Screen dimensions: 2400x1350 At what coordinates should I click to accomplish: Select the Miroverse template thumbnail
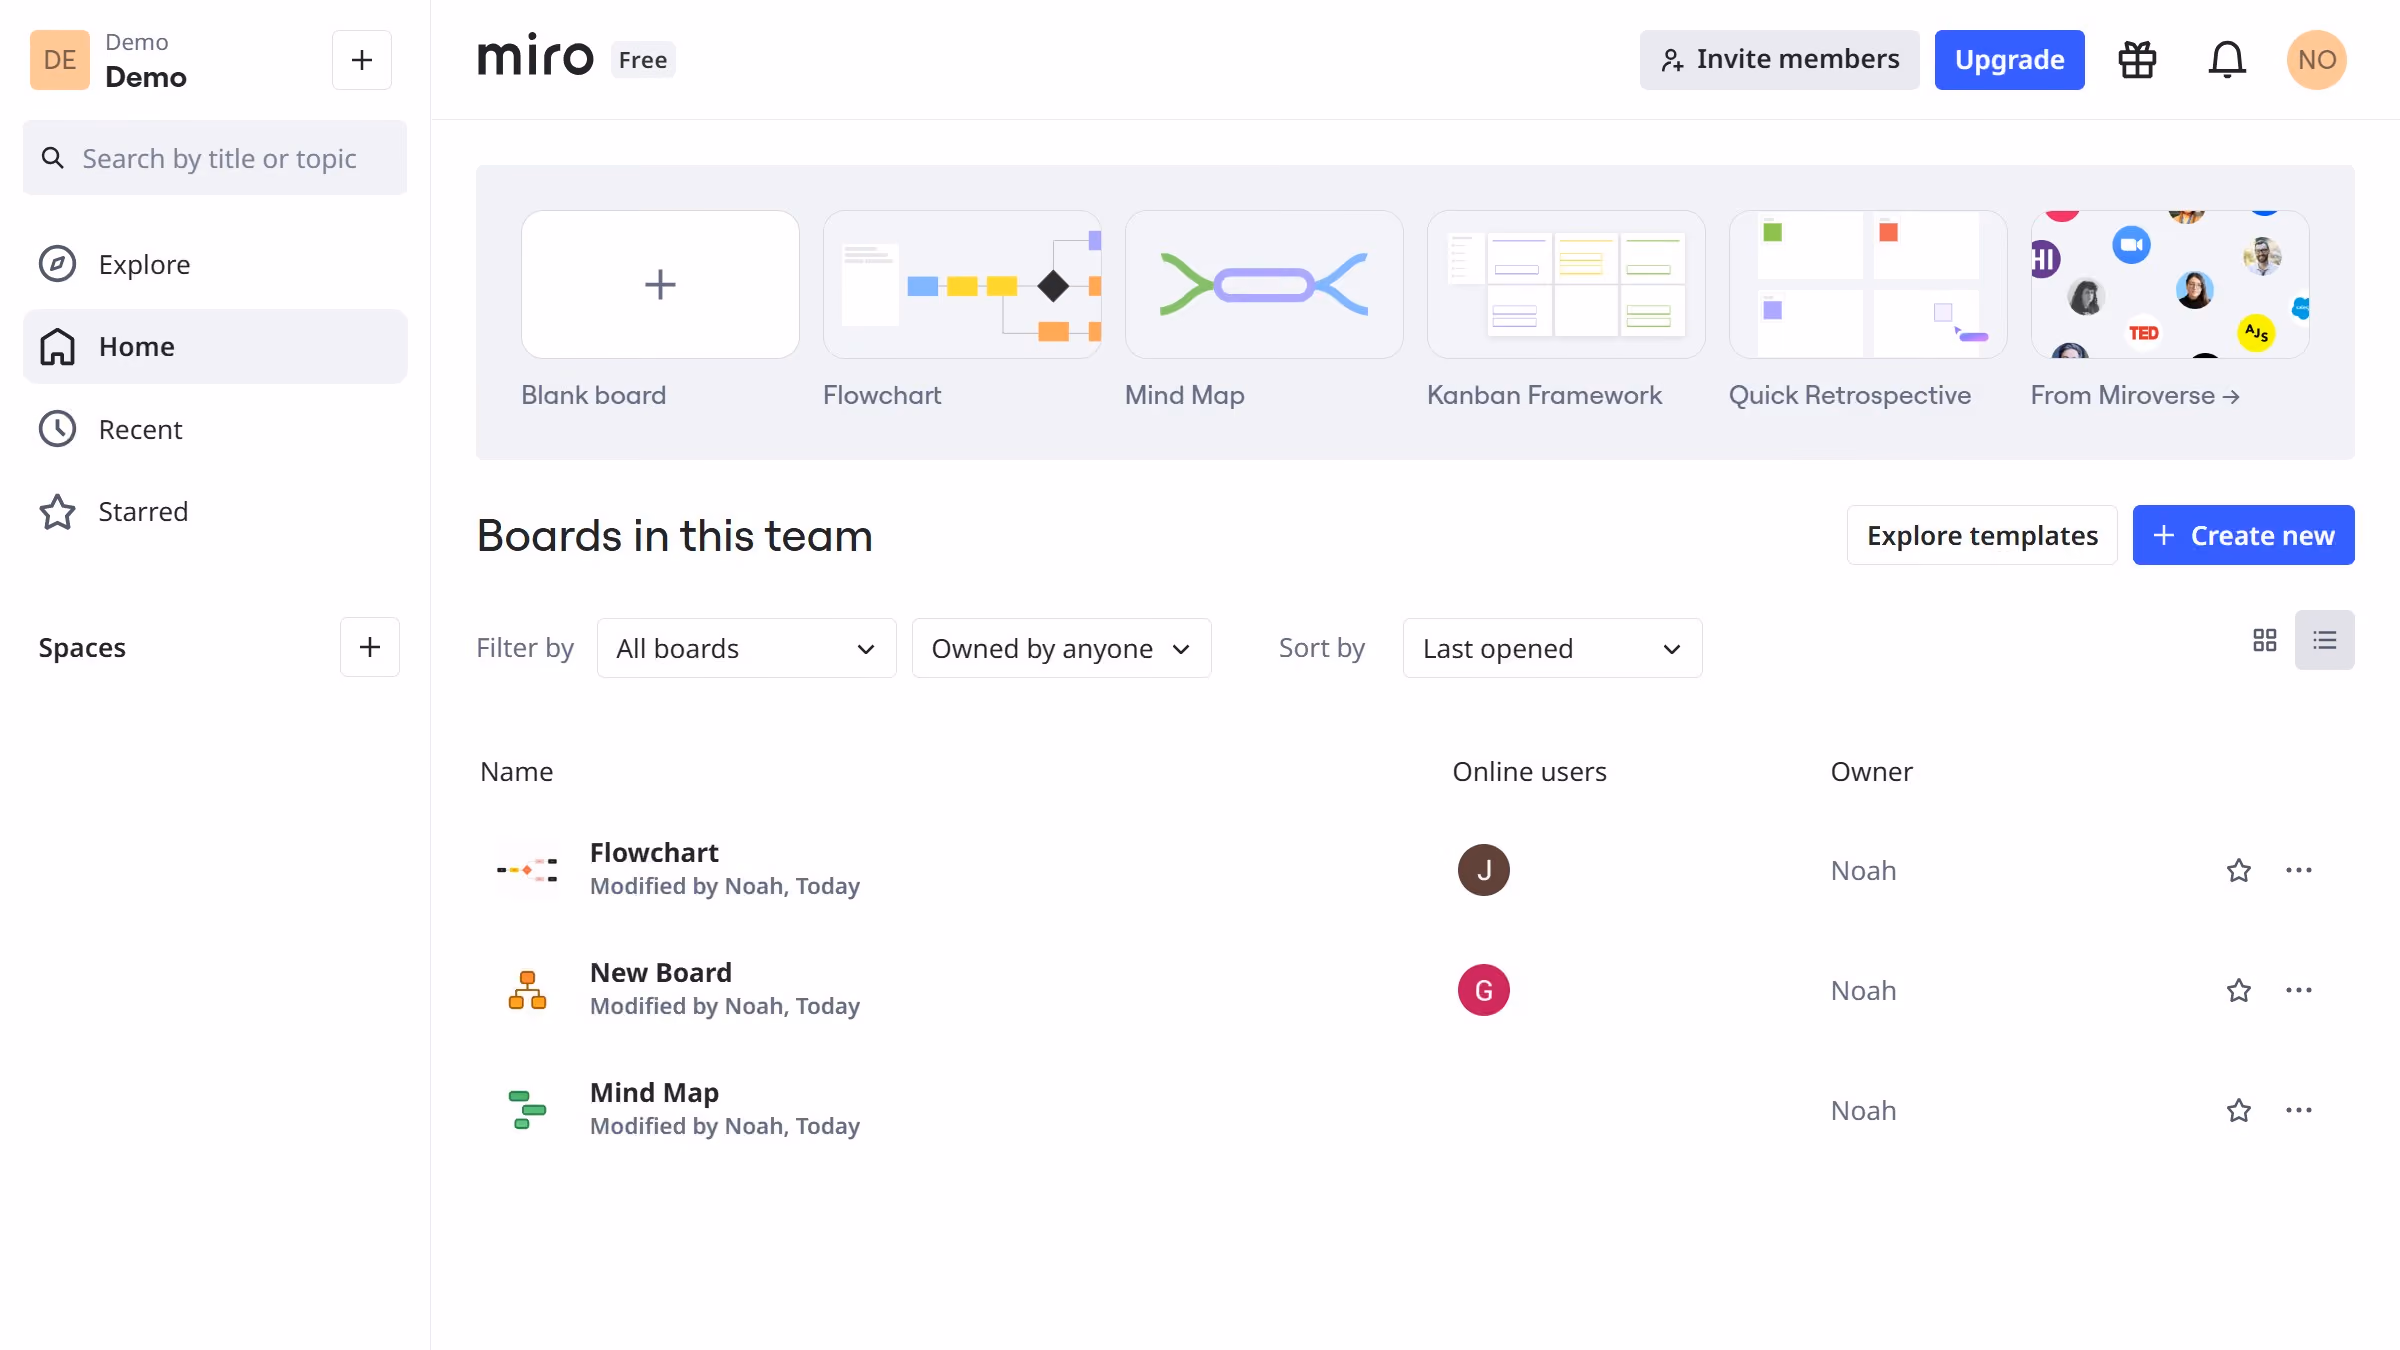click(x=2170, y=284)
